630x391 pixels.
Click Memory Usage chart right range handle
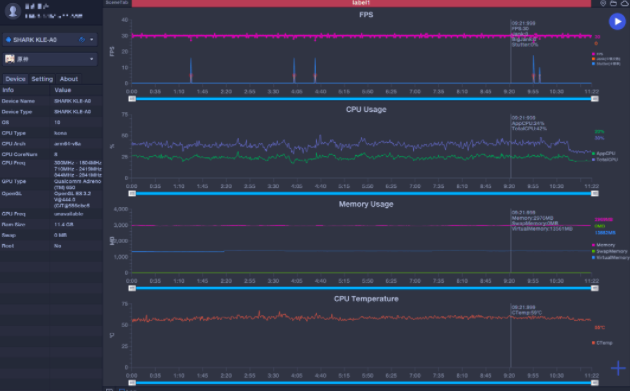595,288
